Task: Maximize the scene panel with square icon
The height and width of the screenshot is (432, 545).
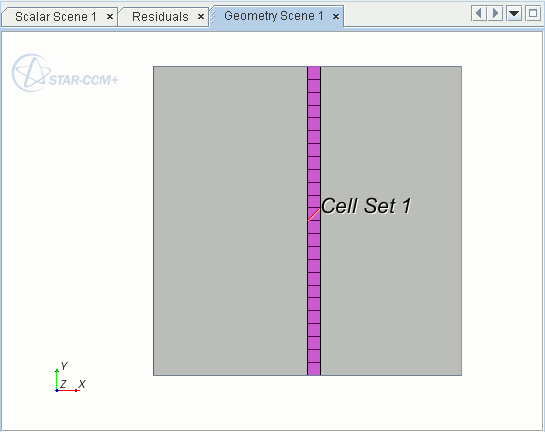Action: click(533, 14)
